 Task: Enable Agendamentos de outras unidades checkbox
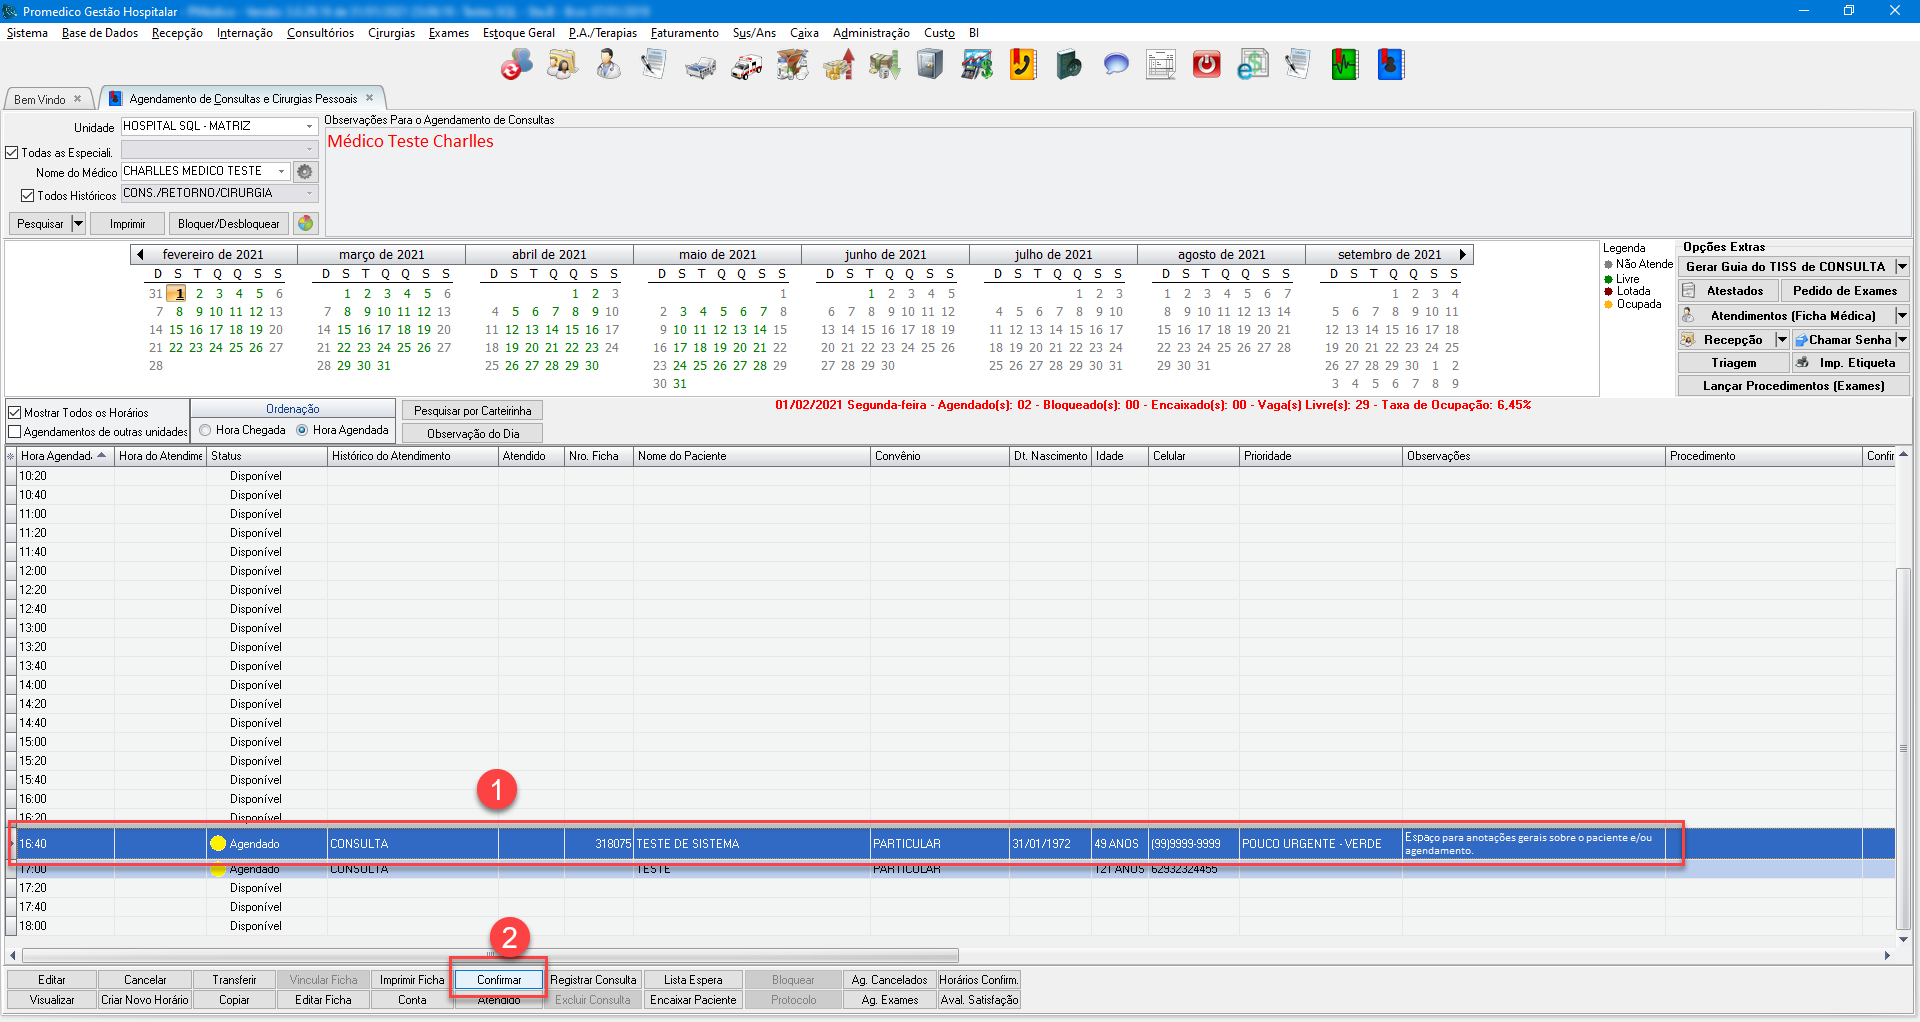click(x=15, y=432)
